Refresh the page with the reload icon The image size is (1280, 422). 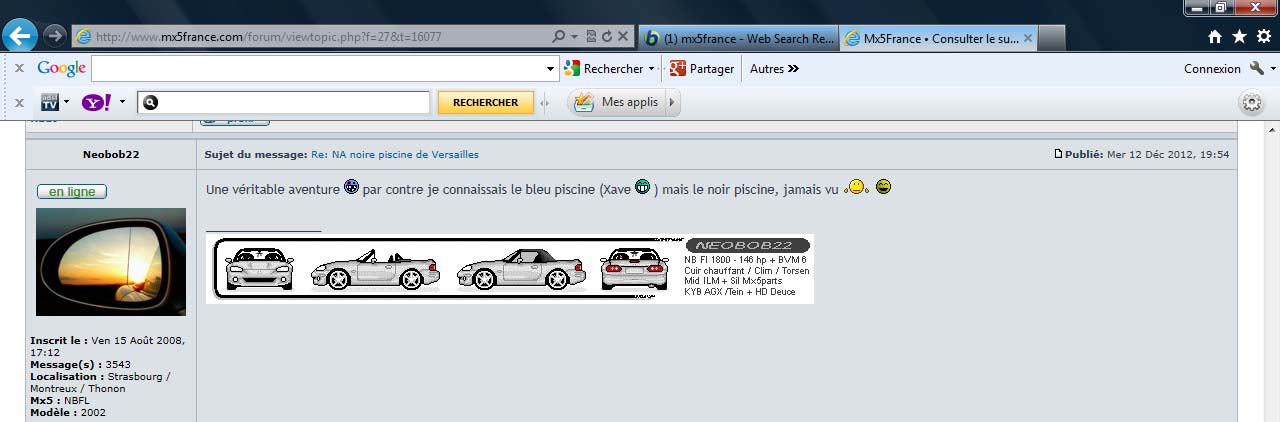pos(606,36)
